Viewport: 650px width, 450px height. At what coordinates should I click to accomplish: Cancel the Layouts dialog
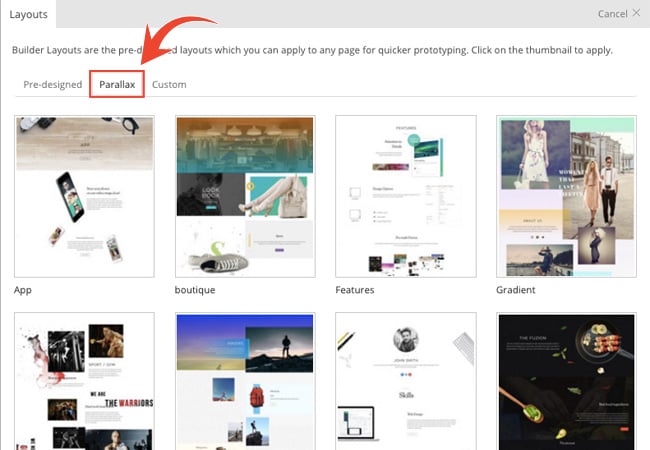tap(619, 14)
